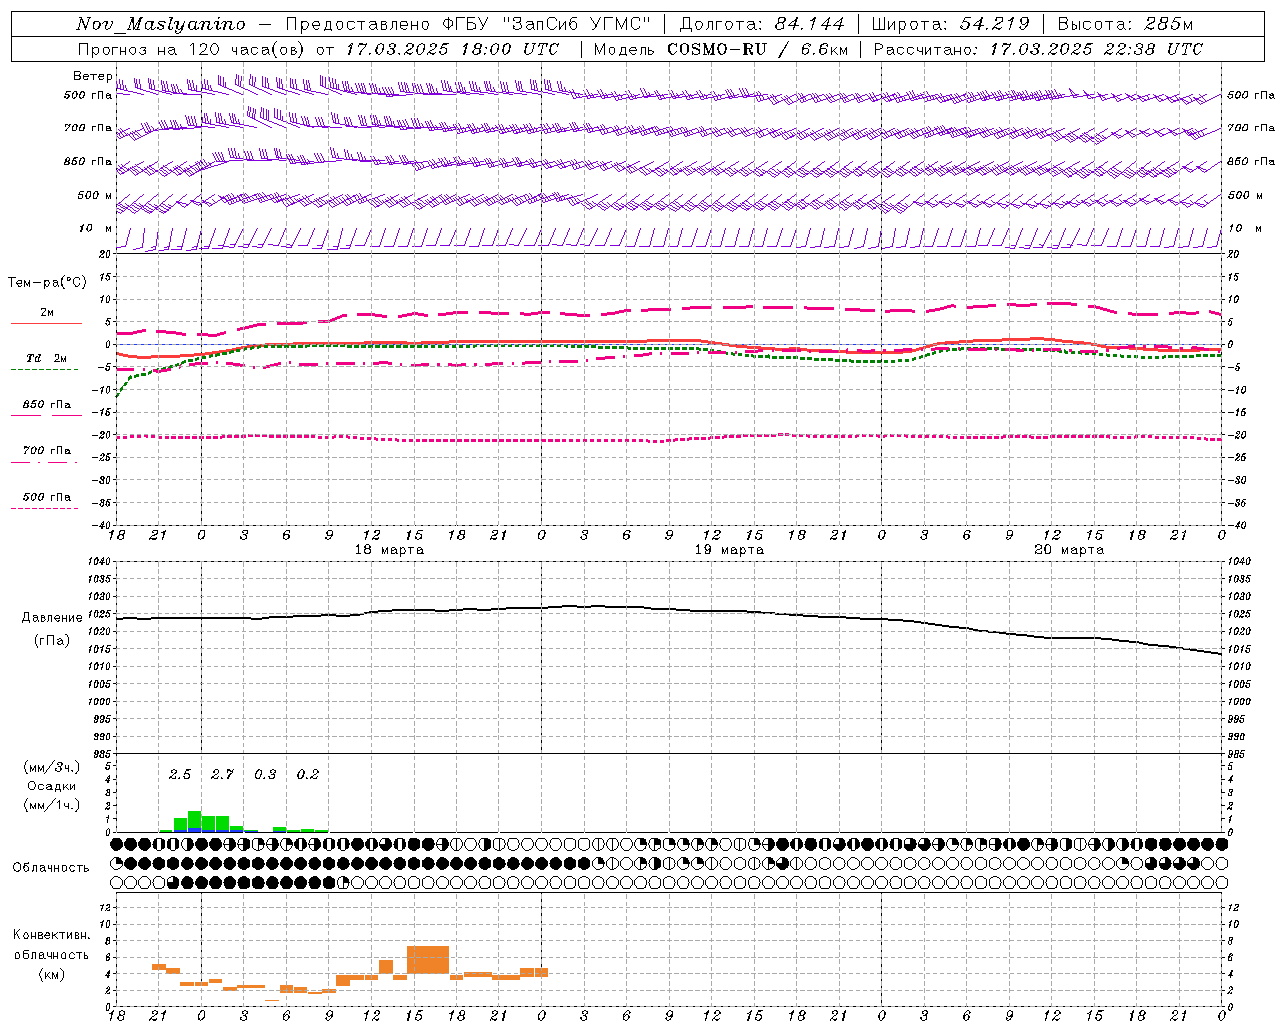Click the 2.7 precipitation total value
1280x1024 pixels.
222,775
